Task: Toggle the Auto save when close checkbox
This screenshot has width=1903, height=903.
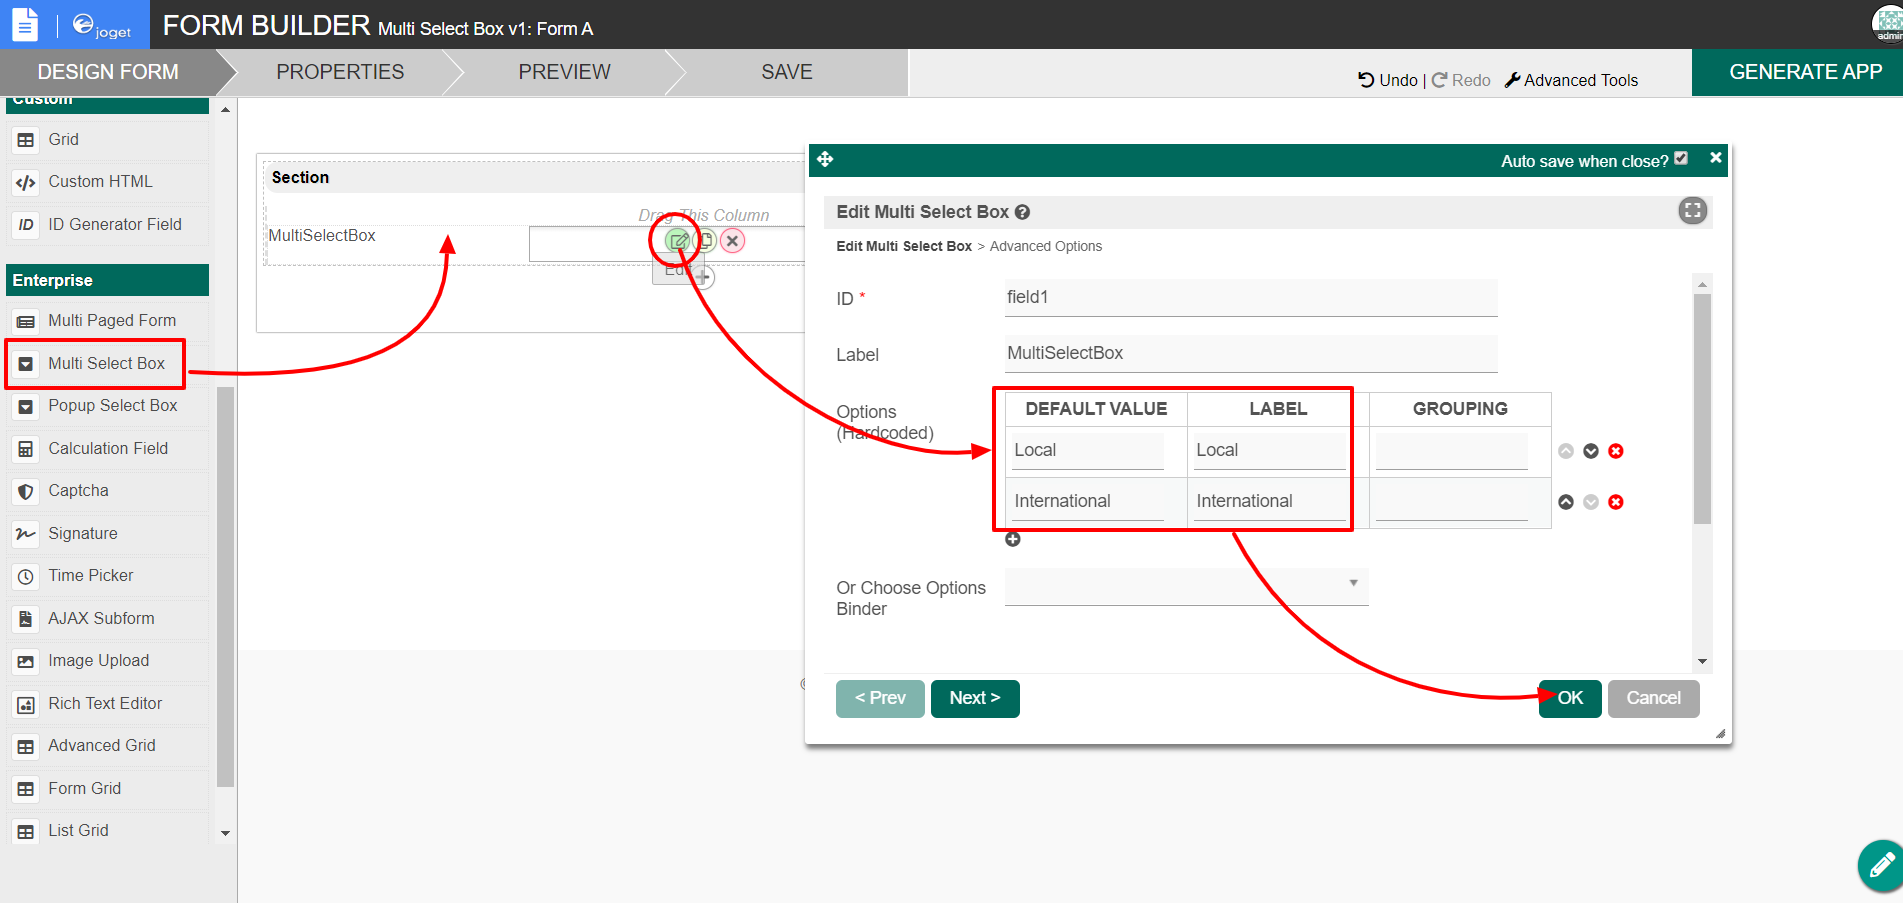Action: [1681, 159]
